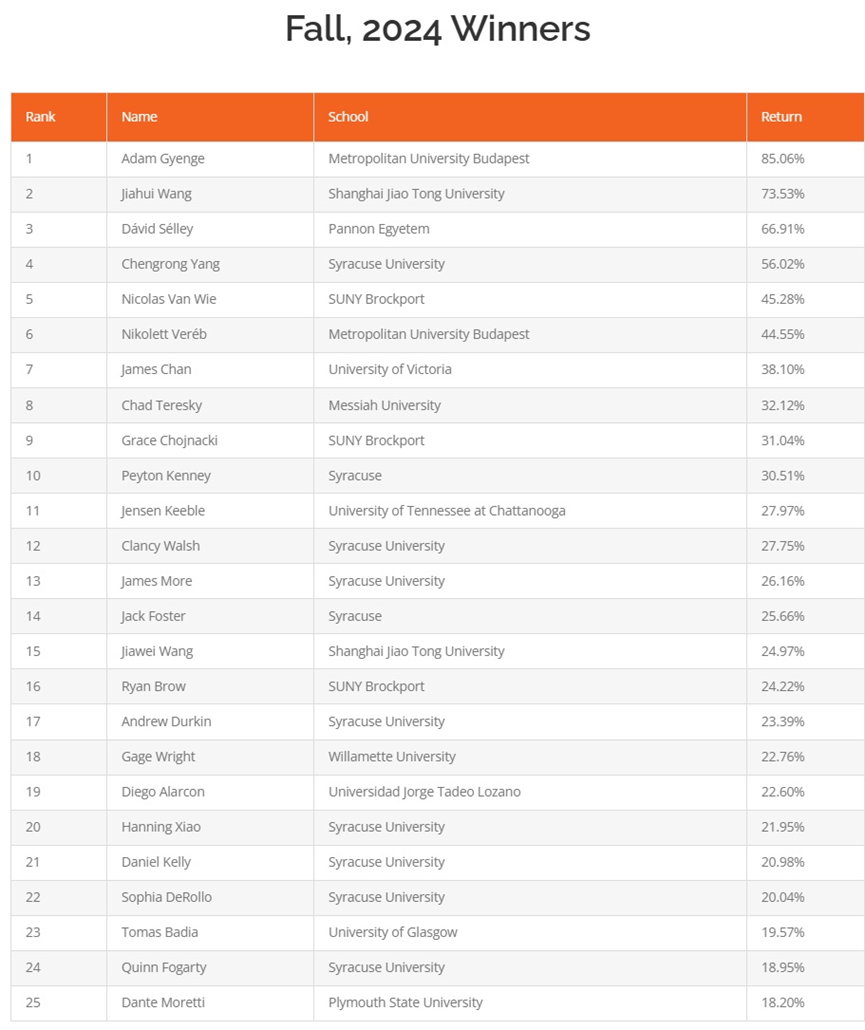Click the Pannon Egyetem school cell
This screenshot has height=1030, width=865.
[x=379, y=229]
